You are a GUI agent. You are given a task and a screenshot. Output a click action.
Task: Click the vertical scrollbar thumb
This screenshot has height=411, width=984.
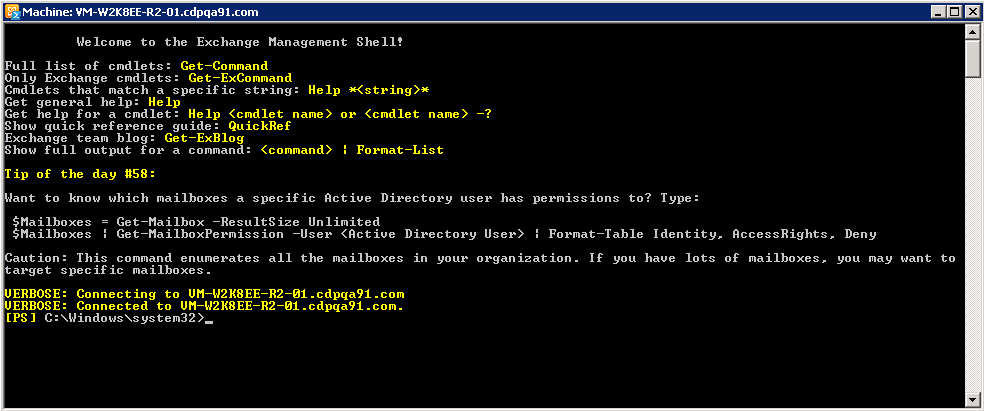point(973,57)
